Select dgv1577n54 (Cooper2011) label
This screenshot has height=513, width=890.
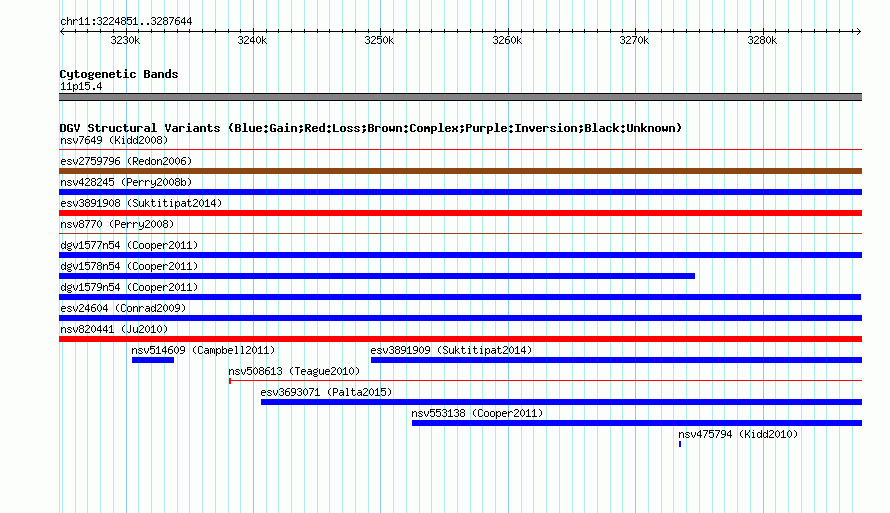[x=129, y=245]
